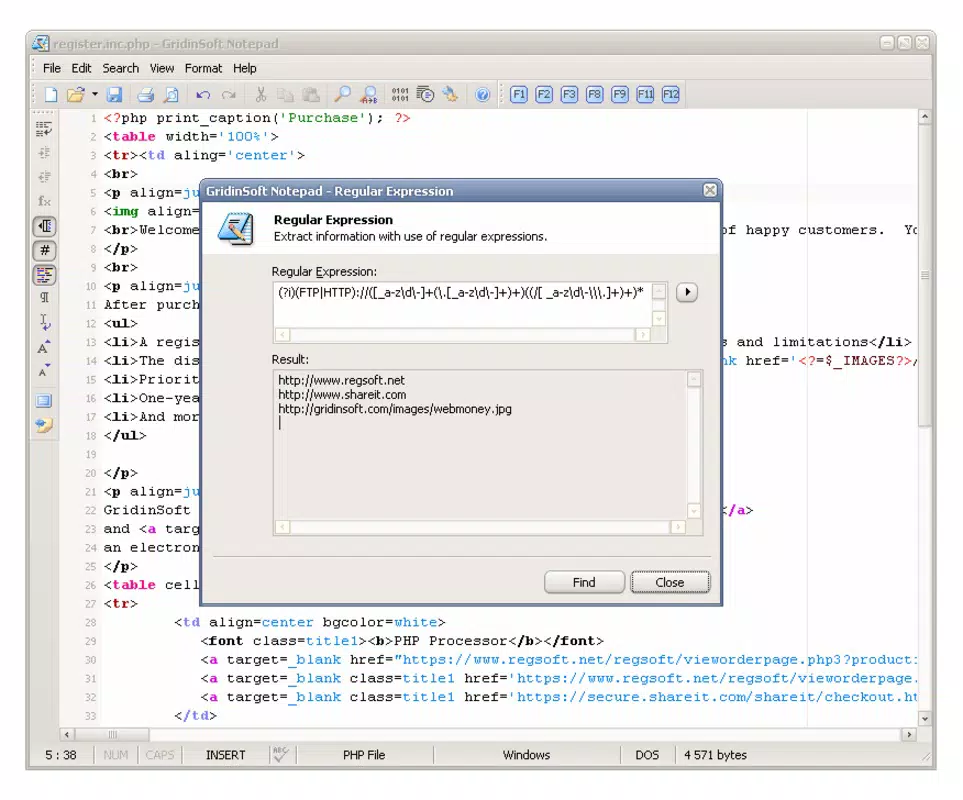Click the Close button in the dialog
Image resolution: width=963 pixels, height=800 pixels.
tap(670, 582)
